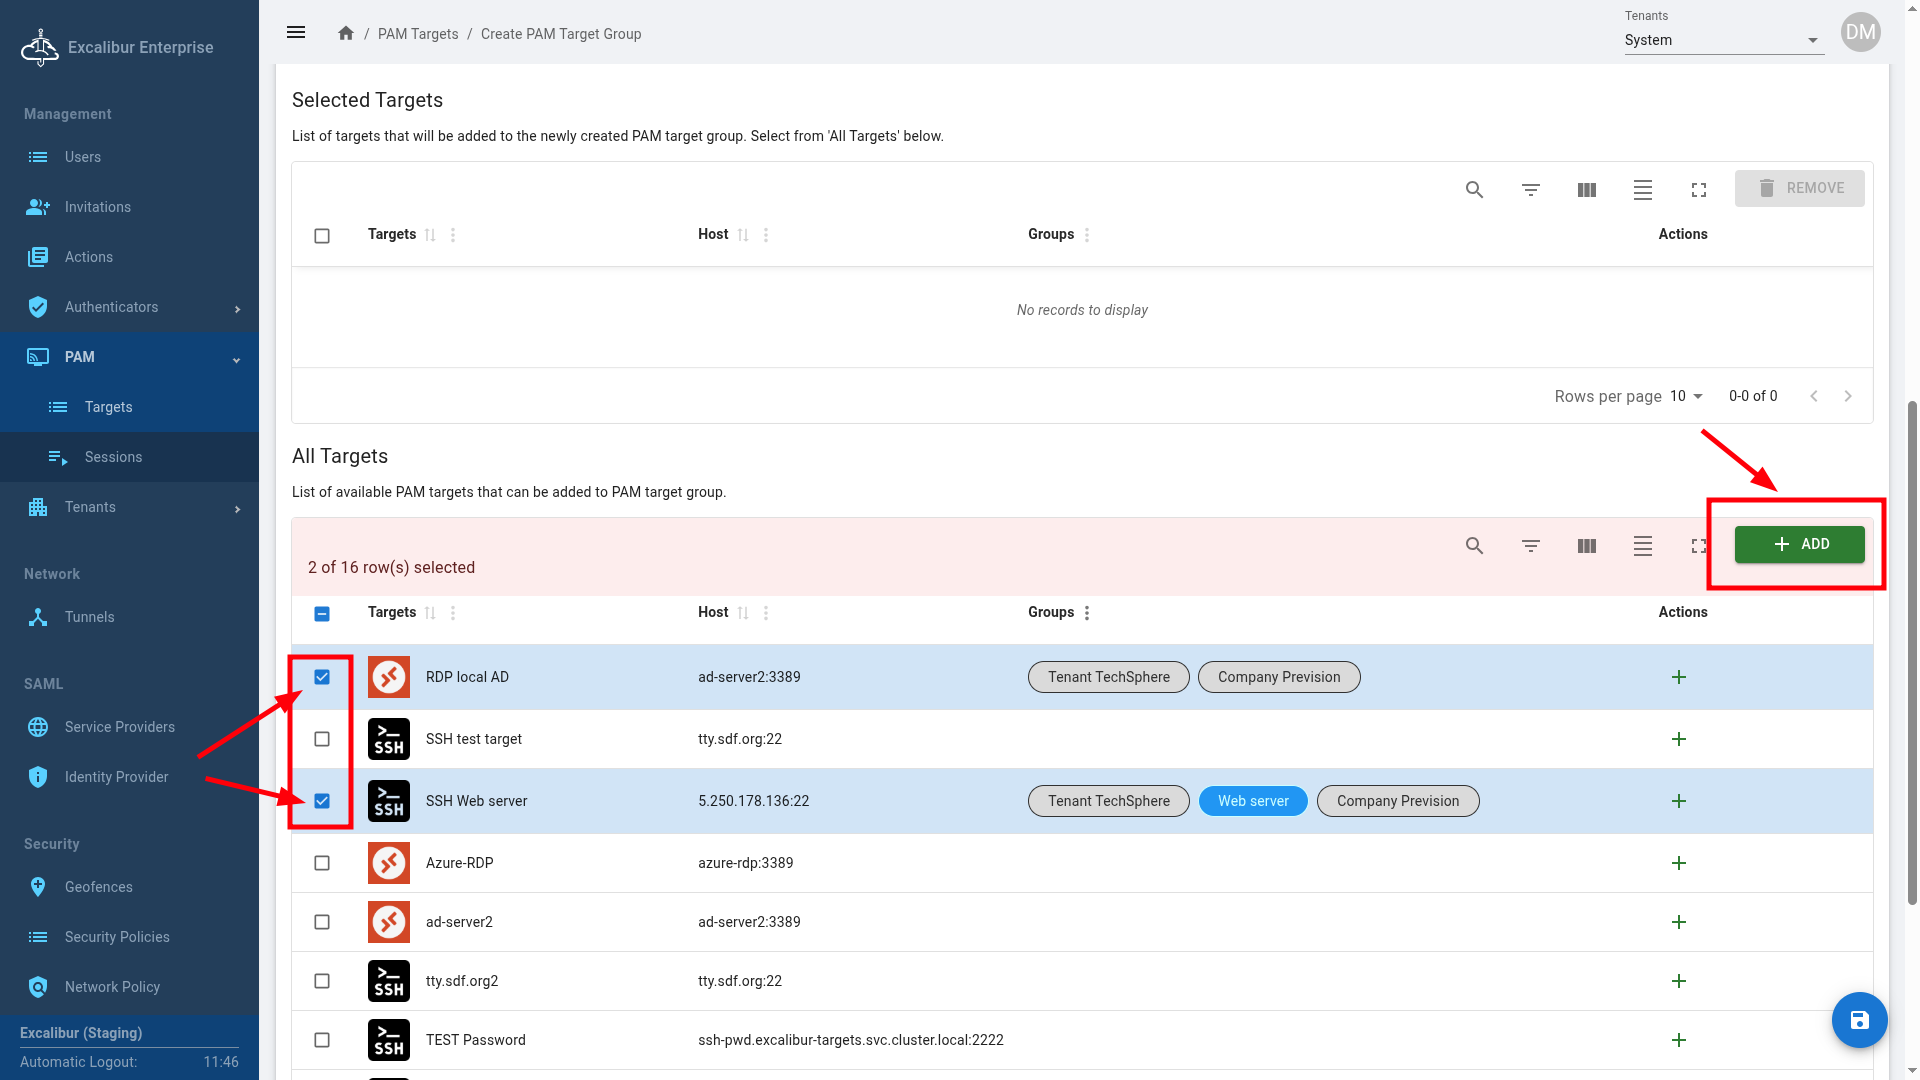Image resolution: width=1920 pixels, height=1080 pixels.
Task: Open Sessions in the PAM submenu
Action: tap(113, 457)
